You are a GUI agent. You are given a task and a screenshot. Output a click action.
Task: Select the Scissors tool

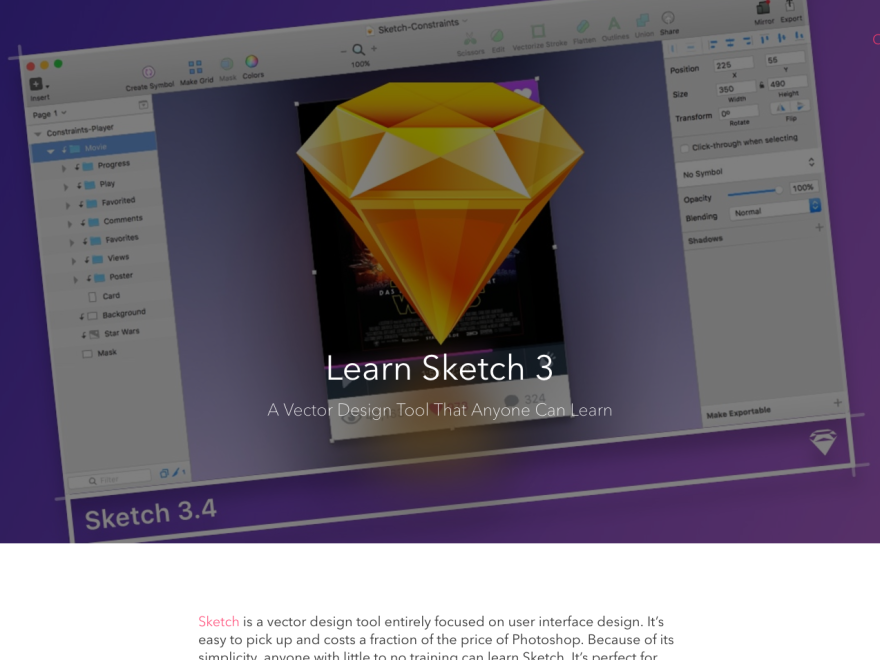[x=470, y=39]
